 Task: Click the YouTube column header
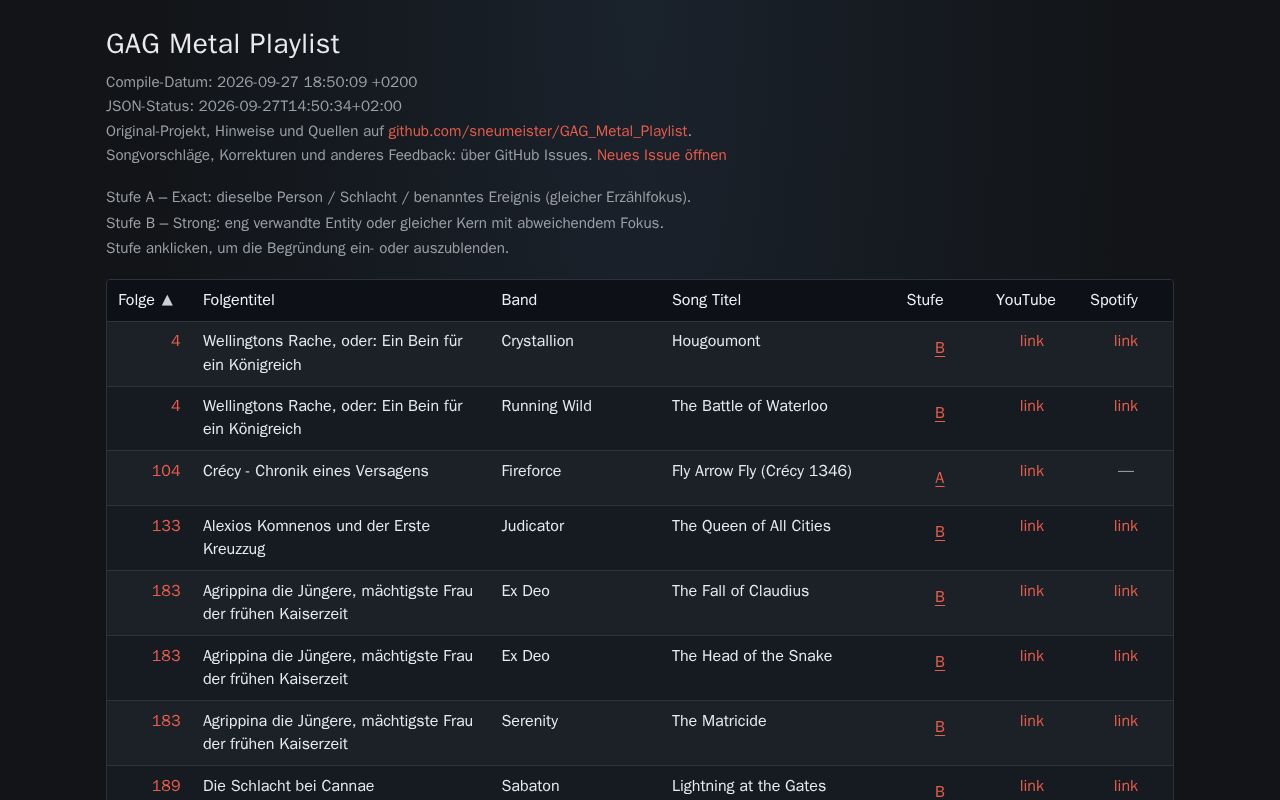click(1026, 300)
